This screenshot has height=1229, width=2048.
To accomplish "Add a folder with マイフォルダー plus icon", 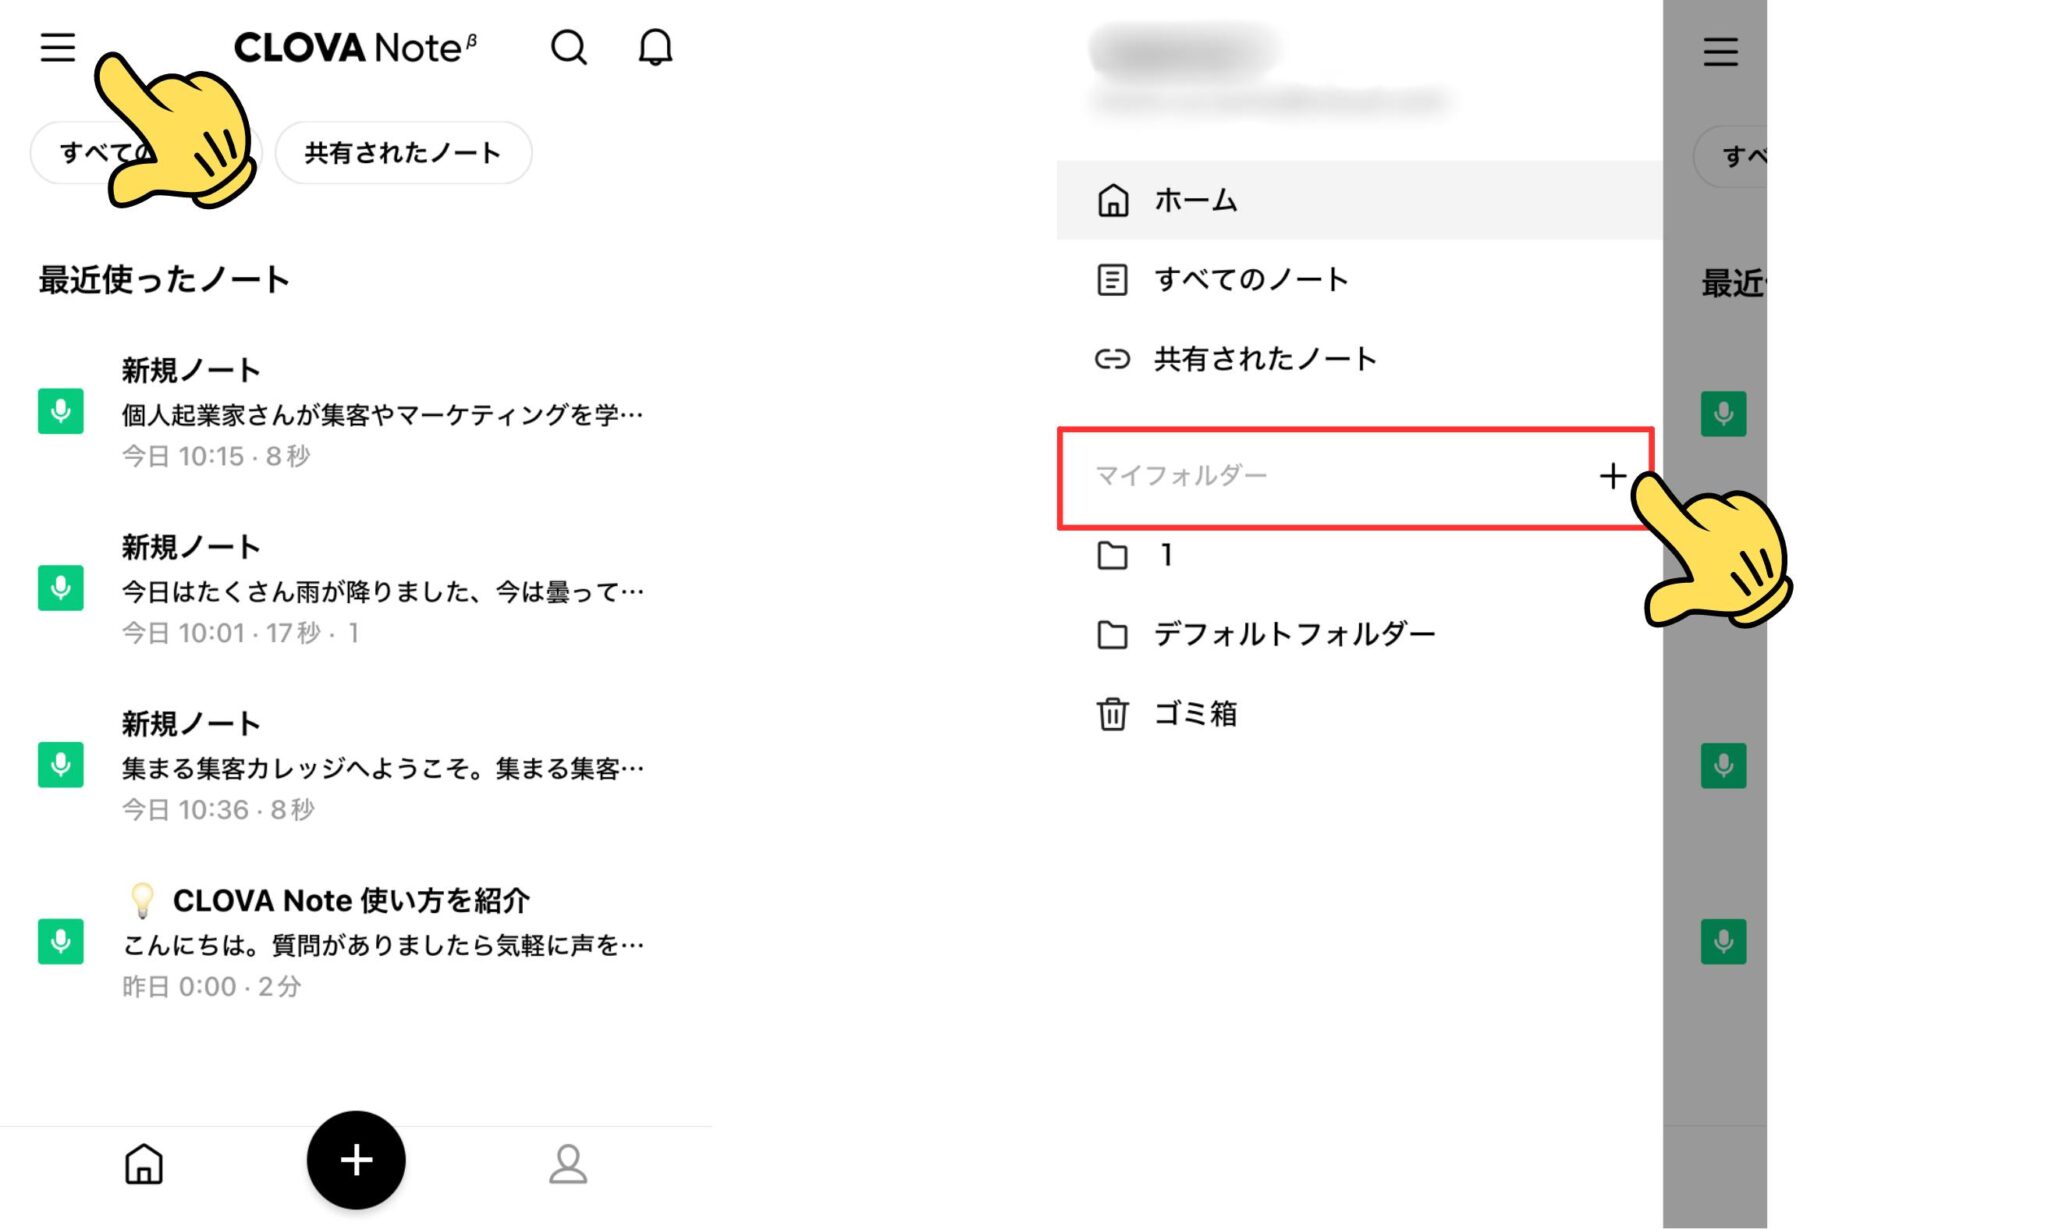I will pyautogui.click(x=1611, y=476).
